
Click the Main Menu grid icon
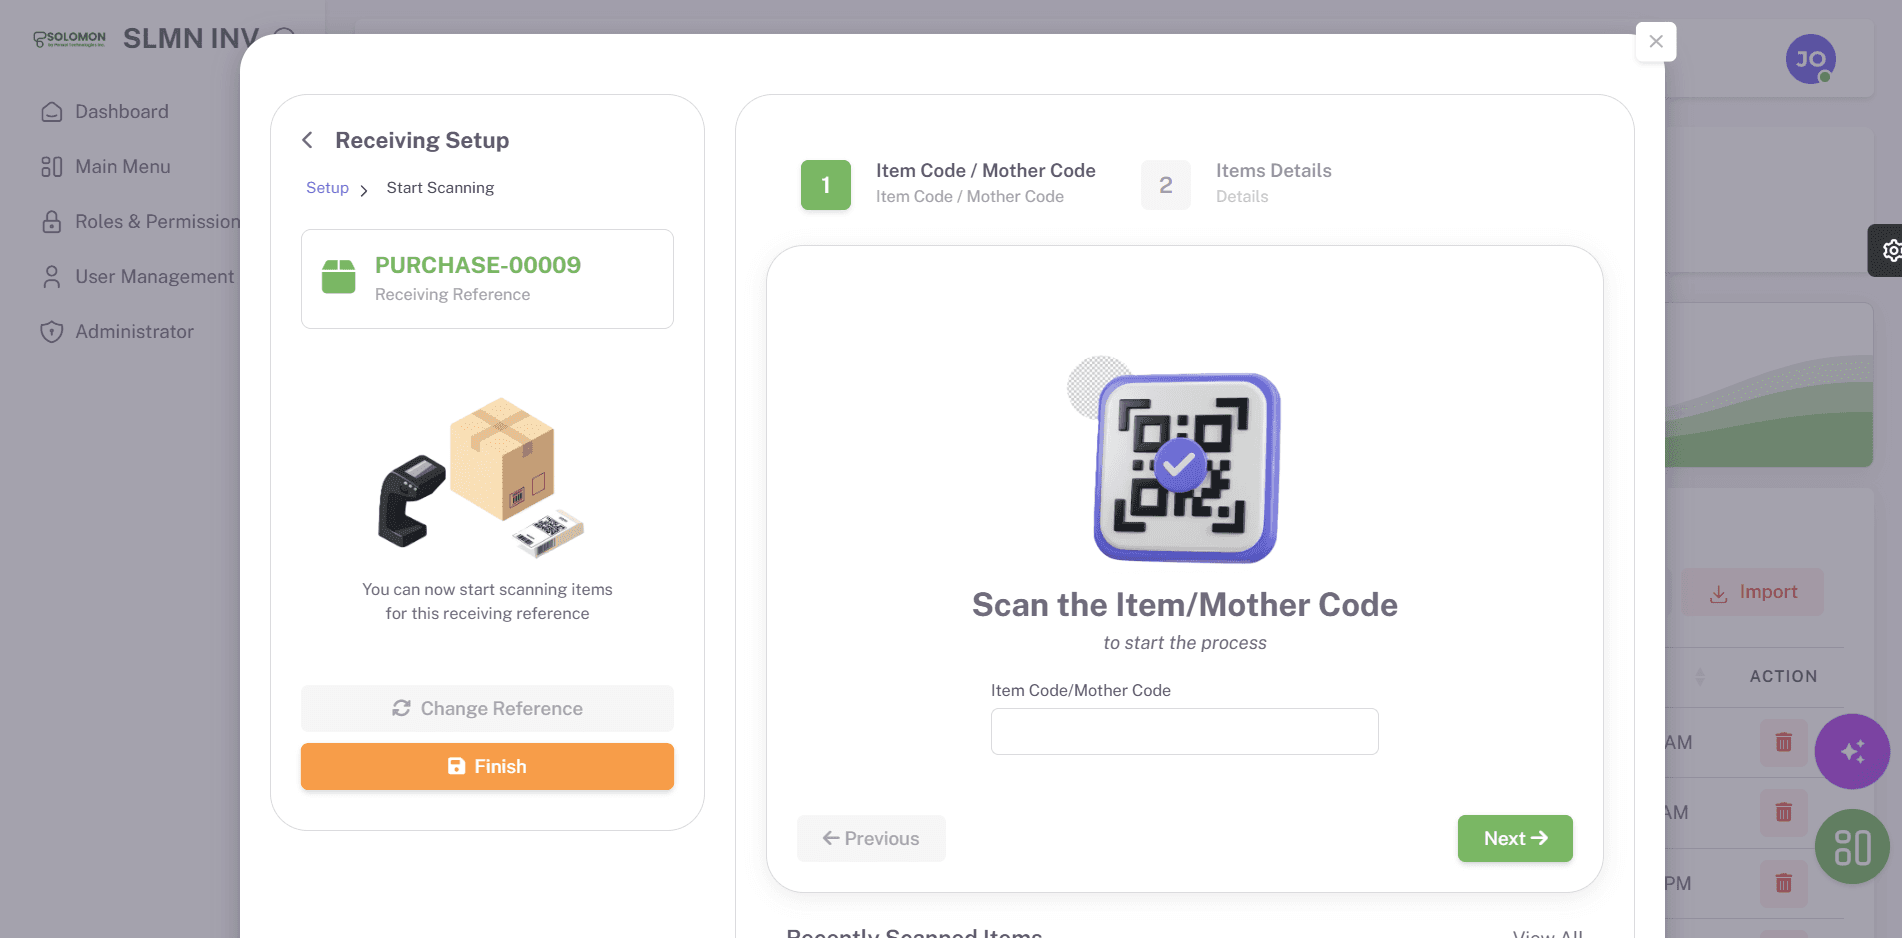[x=52, y=167]
